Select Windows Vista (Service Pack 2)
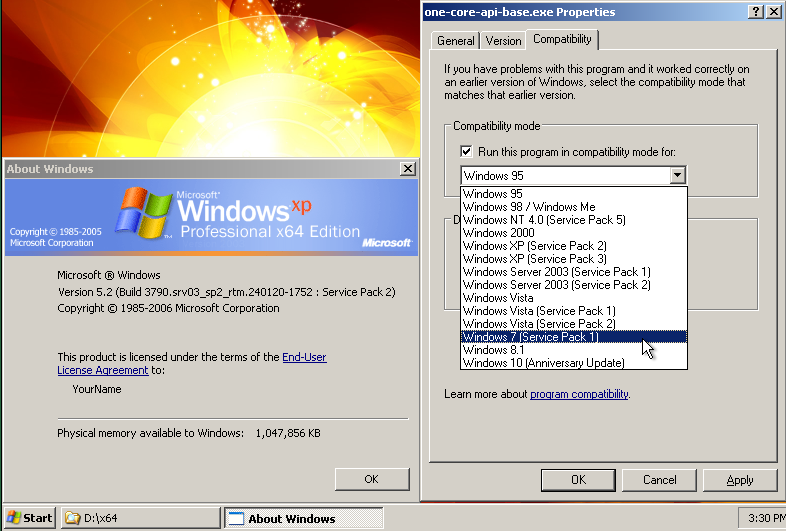Screen dimensions: 786x531 click(573, 324)
